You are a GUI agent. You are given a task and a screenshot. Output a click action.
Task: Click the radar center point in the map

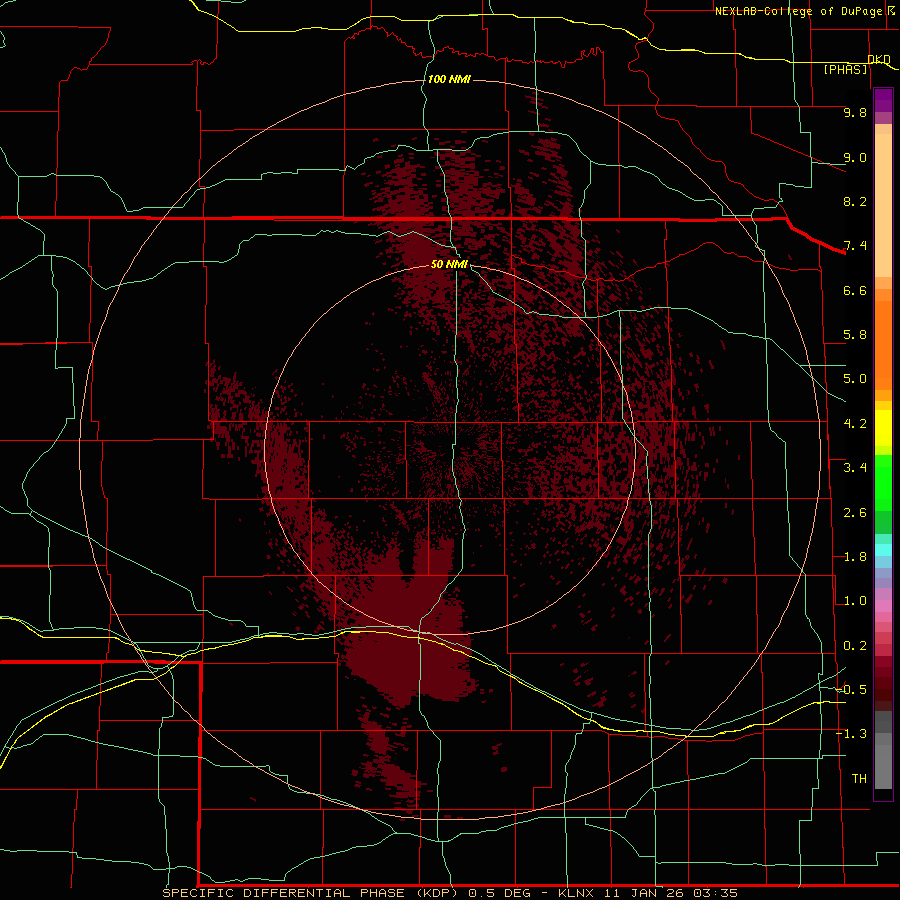[x=450, y=451]
